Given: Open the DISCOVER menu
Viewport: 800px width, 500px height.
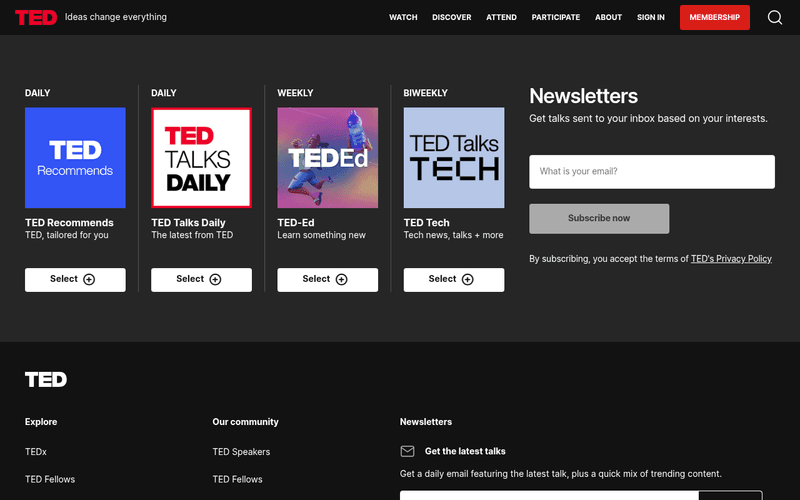Looking at the screenshot, I should pyautogui.click(x=452, y=17).
